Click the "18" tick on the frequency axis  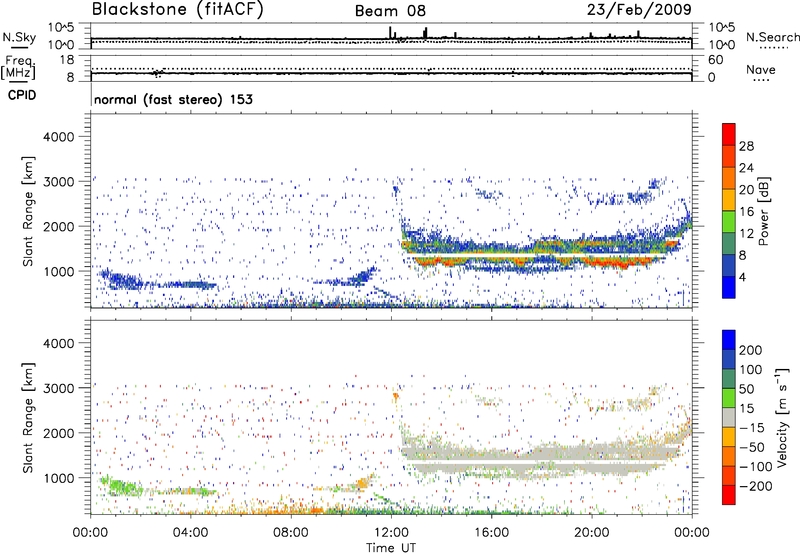67,60
